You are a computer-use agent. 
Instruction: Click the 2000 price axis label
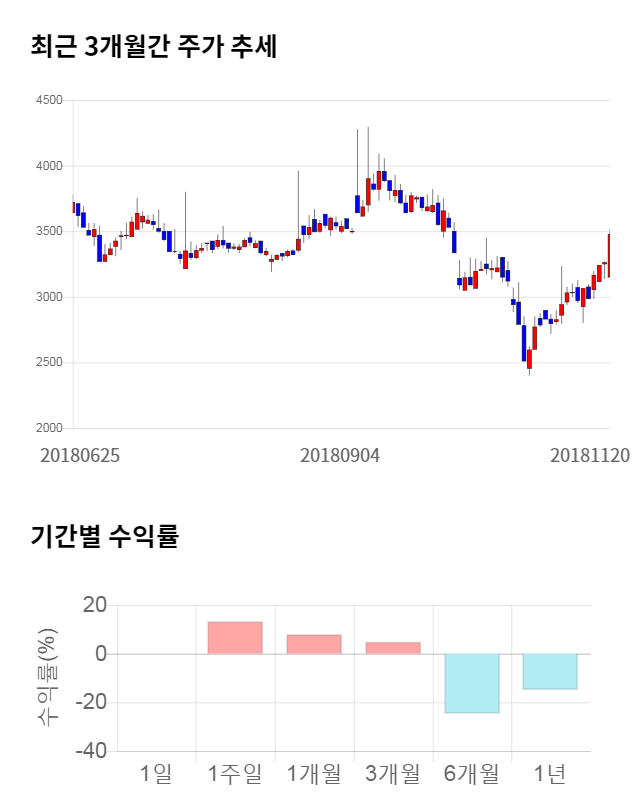tap(48, 428)
